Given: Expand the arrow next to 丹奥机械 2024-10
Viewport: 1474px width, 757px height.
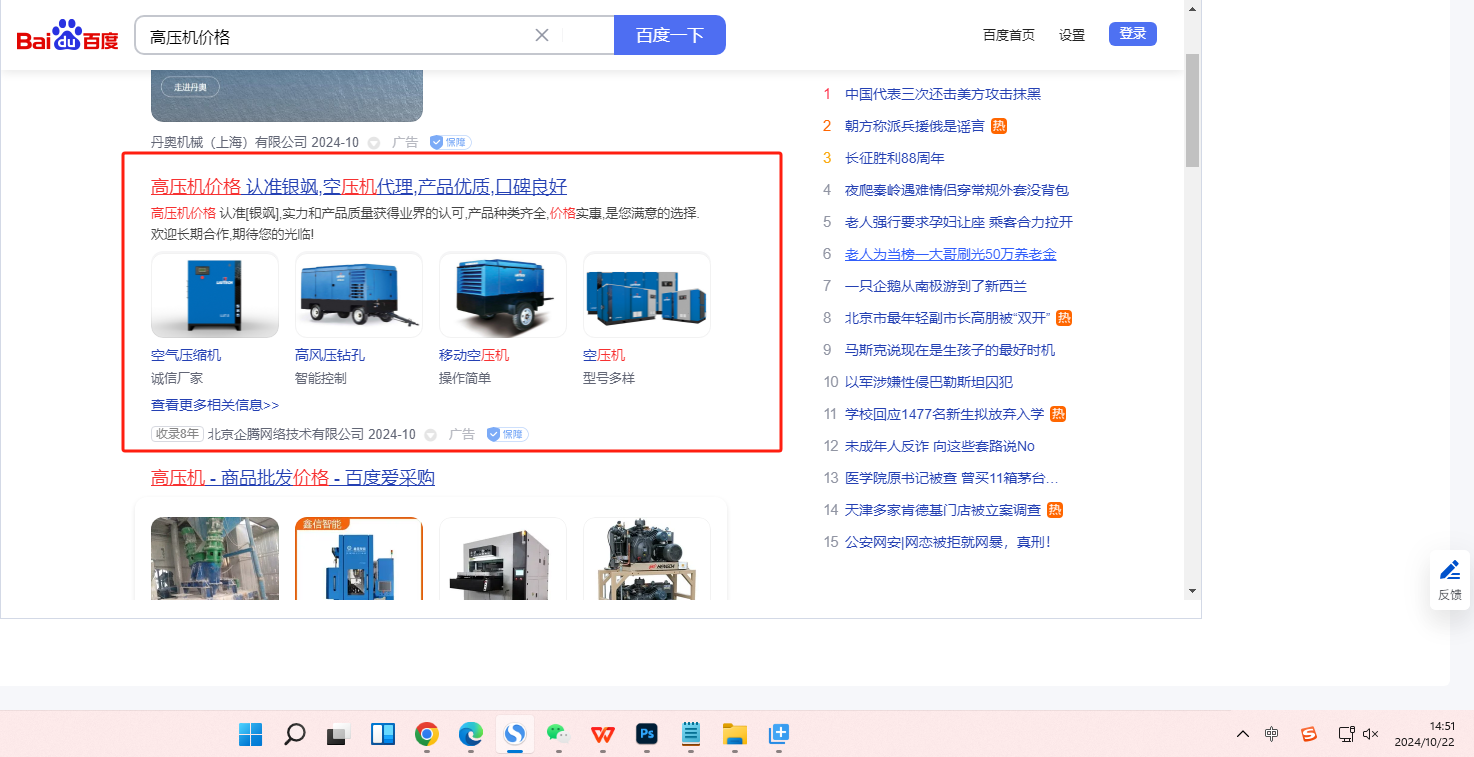Looking at the screenshot, I should [x=374, y=143].
